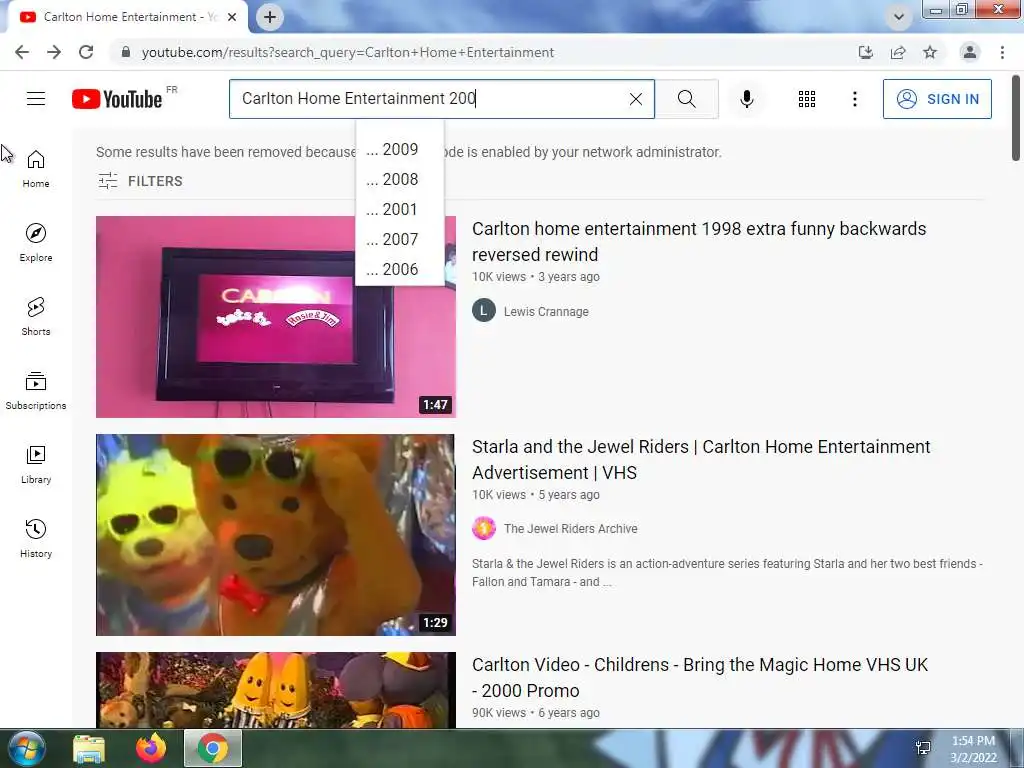Open the YouTube hamburger guide menu

36,99
